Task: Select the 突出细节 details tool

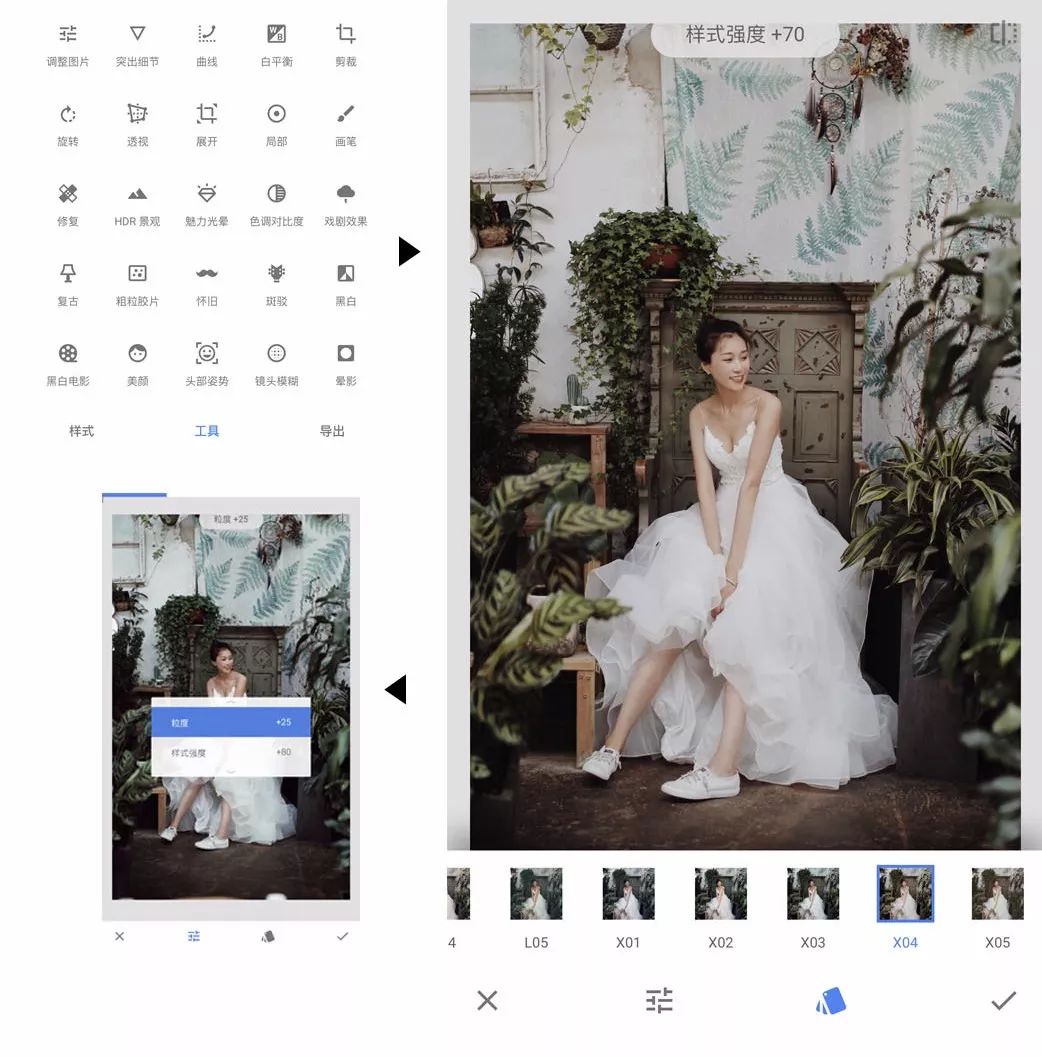Action: click(137, 45)
